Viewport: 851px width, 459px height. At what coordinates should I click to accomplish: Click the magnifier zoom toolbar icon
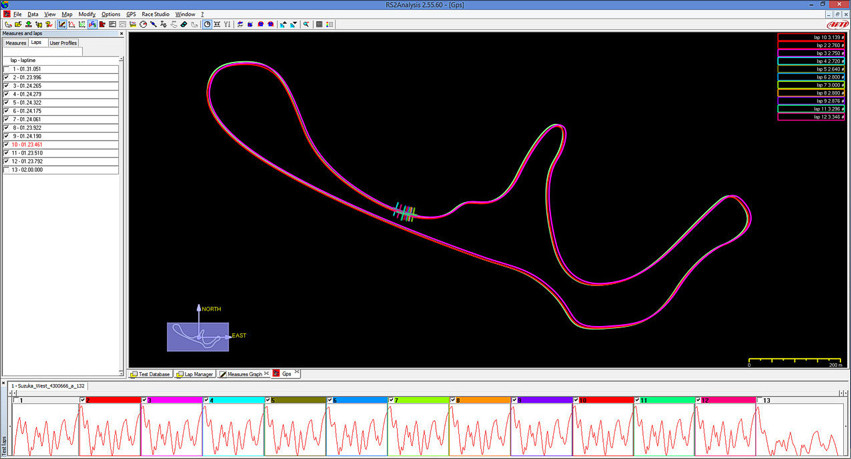(307, 24)
